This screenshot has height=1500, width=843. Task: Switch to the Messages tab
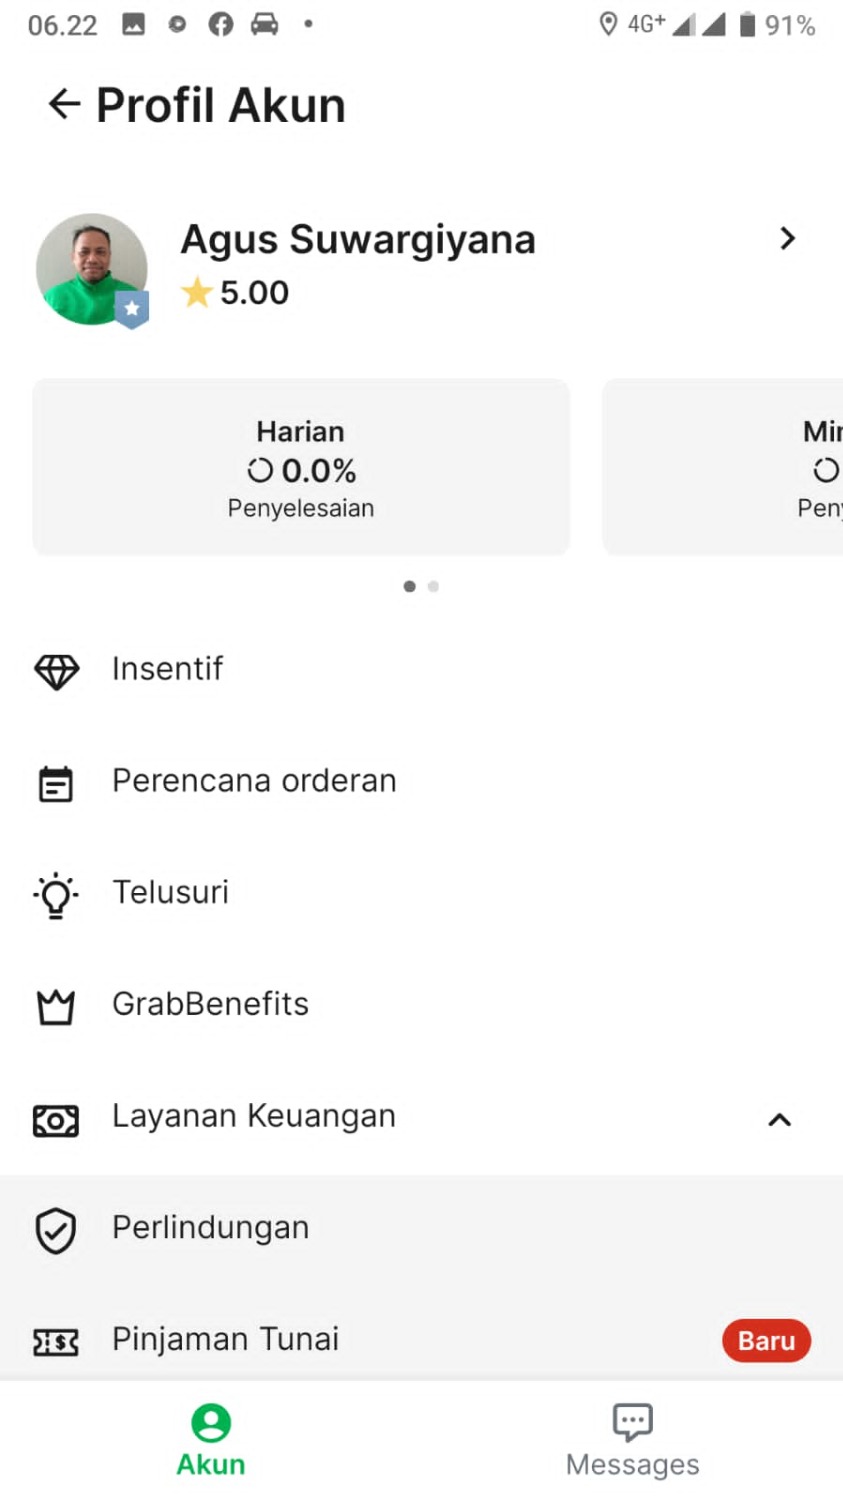pyautogui.click(x=632, y=1440)
